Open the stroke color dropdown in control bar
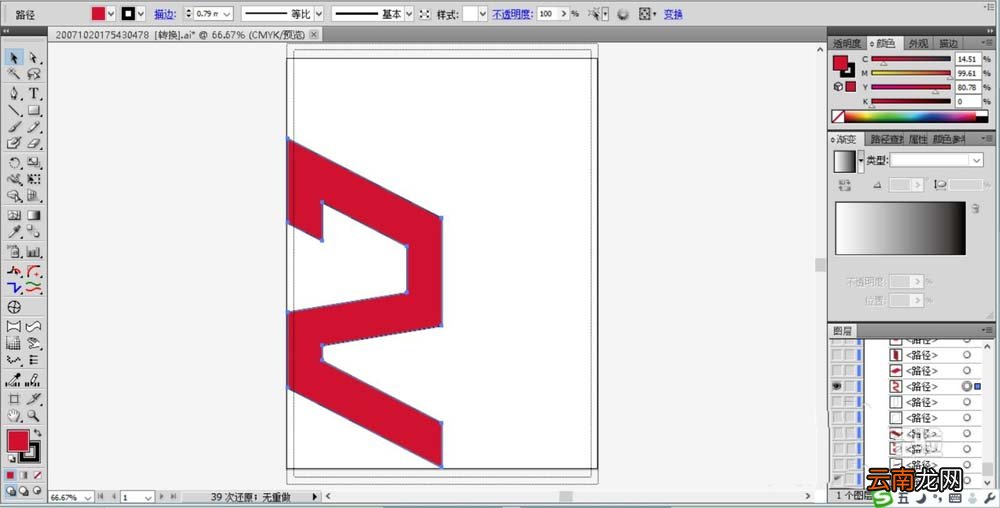Viewport: 1000px width, 508px height. point(140,13)
